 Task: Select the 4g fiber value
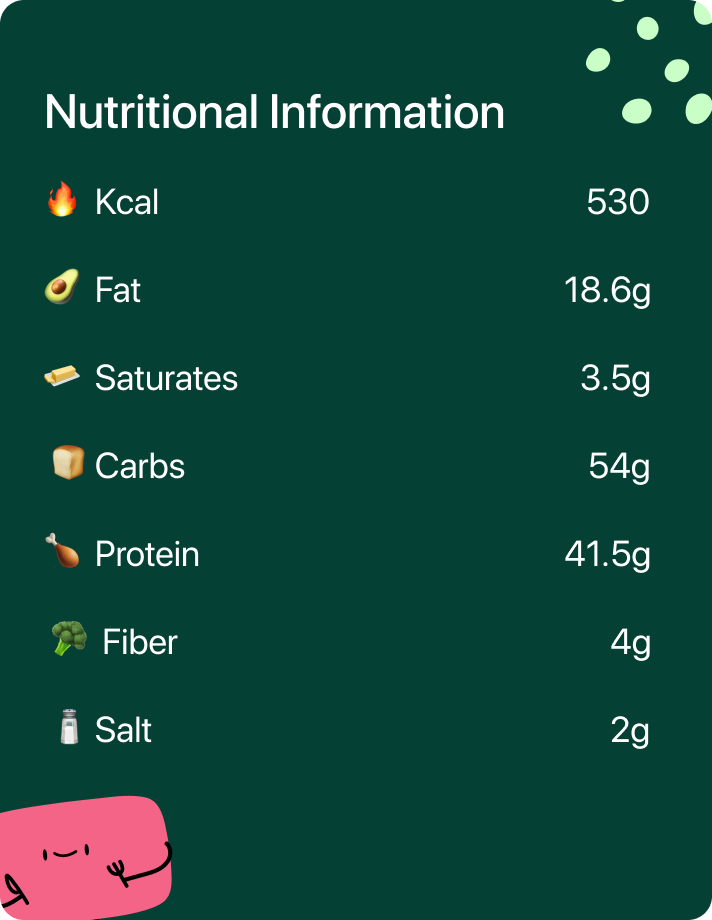[630, 642]
